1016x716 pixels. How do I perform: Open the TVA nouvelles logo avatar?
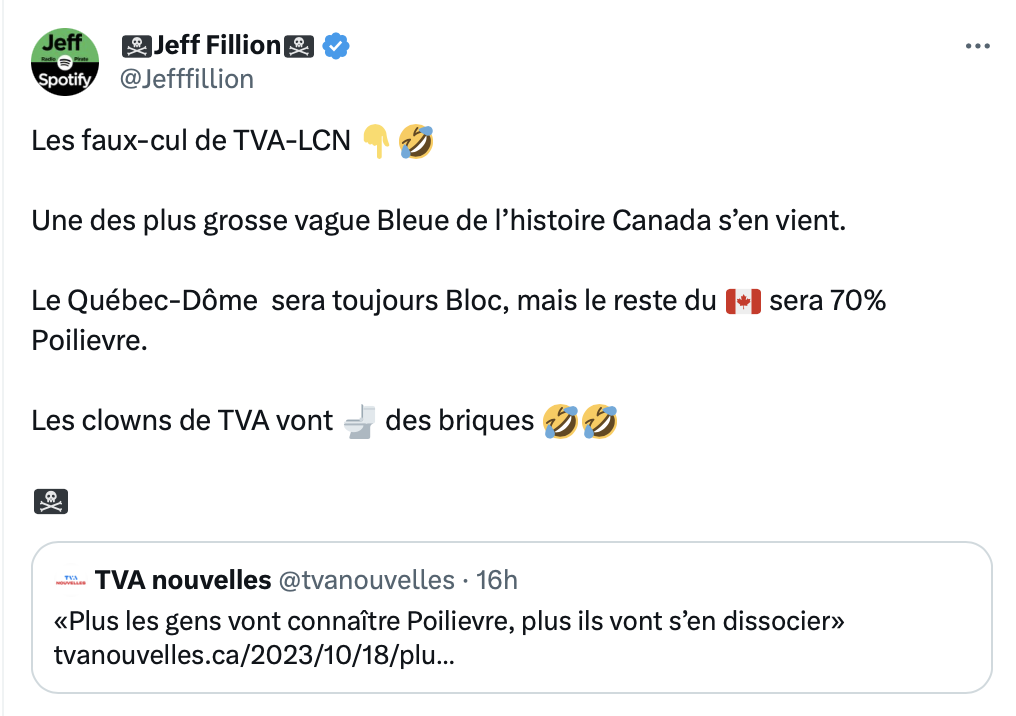71,581
